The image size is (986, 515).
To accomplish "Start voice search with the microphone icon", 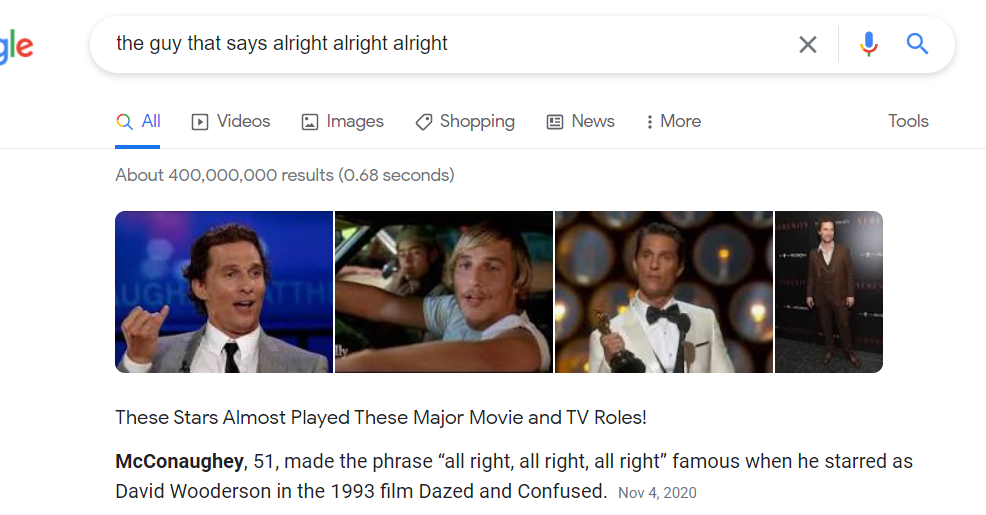I will tap(868, 44).
